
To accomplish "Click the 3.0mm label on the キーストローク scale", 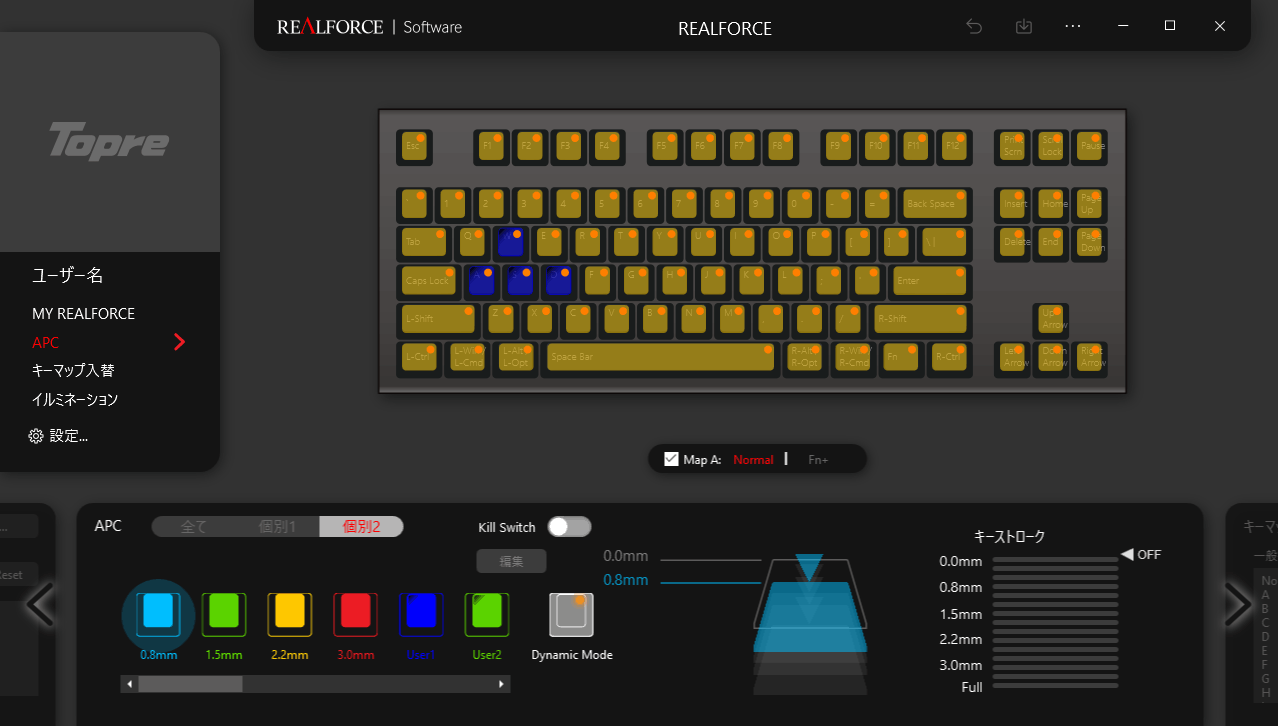I will point(961,665).
